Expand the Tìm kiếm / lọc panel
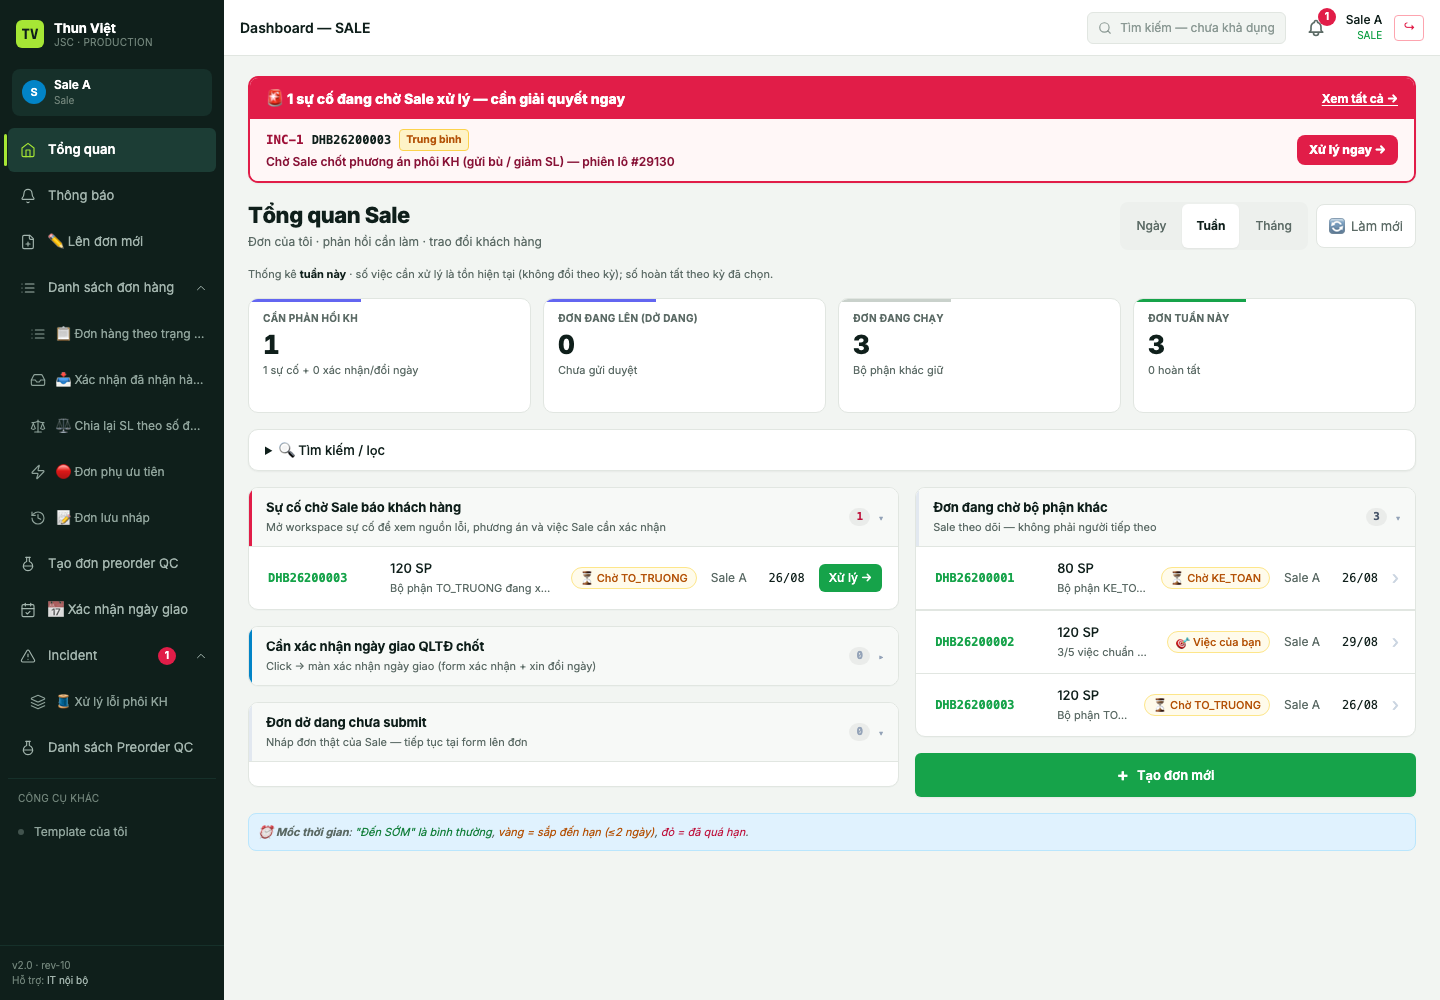 tap(832, 450)
